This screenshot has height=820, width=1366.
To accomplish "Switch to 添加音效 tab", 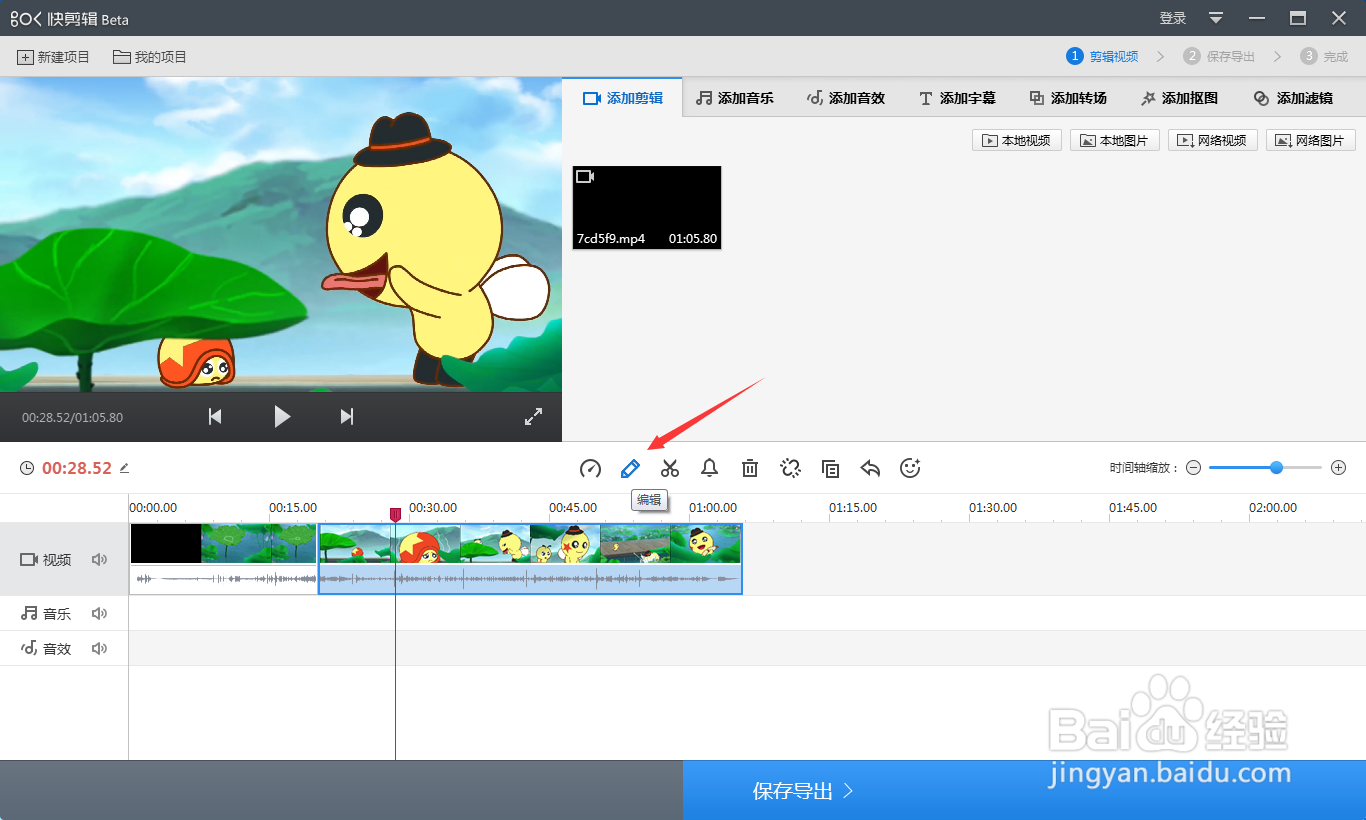I will coord(846,98).
